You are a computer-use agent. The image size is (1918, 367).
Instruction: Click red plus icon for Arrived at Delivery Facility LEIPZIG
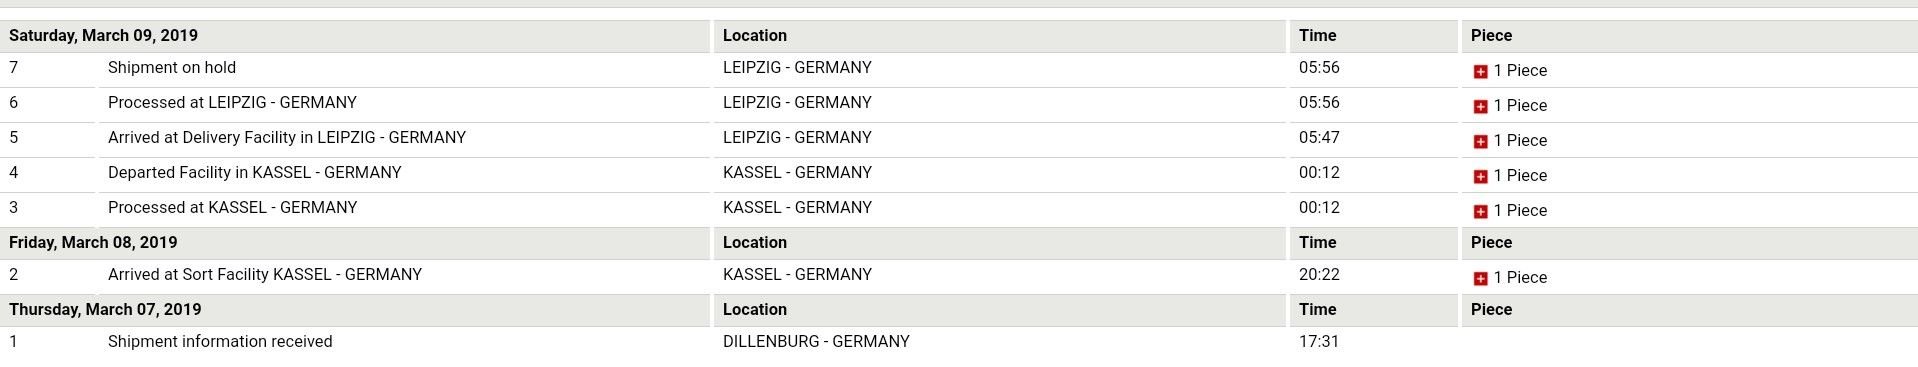click(x=1480, y=141)
